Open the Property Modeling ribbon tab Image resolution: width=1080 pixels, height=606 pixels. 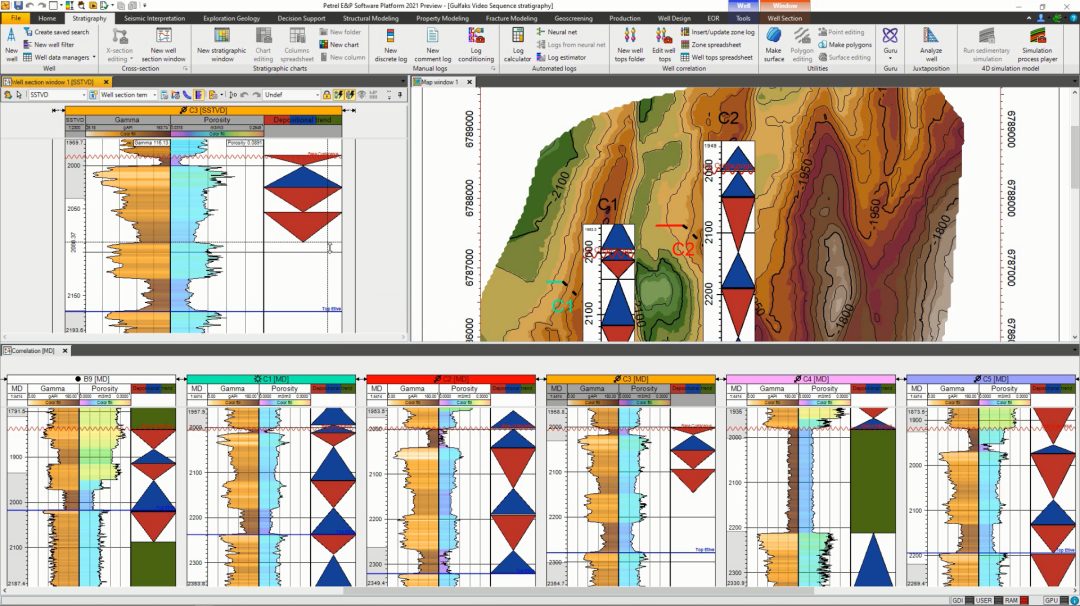(442, 18)
